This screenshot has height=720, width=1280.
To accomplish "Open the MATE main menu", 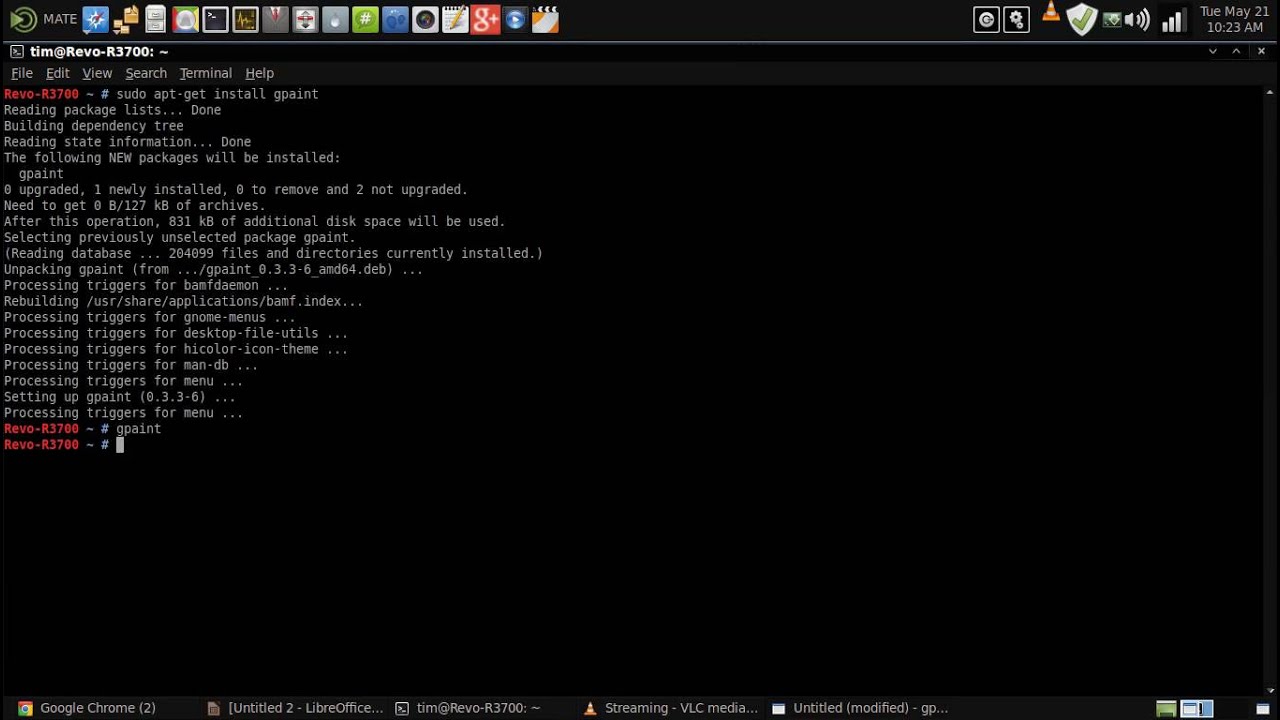I will [43, 19].
